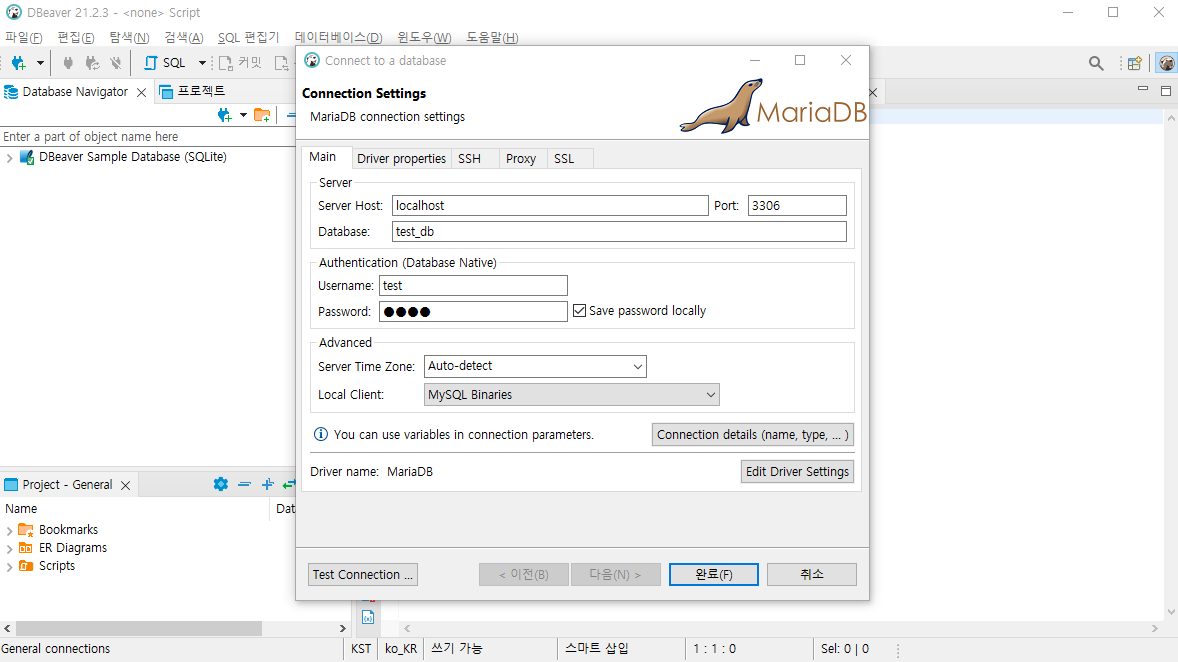
Task: Click the Scripts folder icon
Action: (x=26, y=566)
